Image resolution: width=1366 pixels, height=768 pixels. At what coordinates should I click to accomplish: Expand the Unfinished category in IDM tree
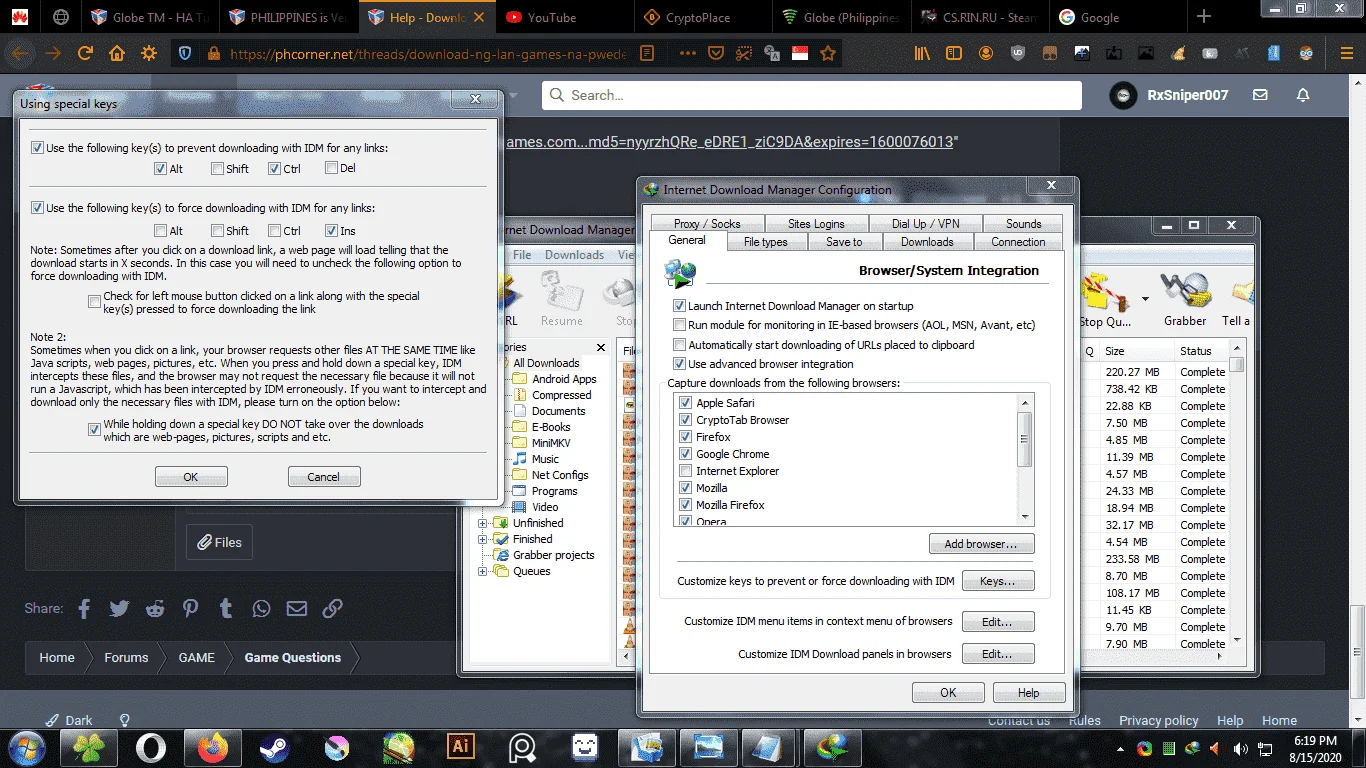coord(483,523)
